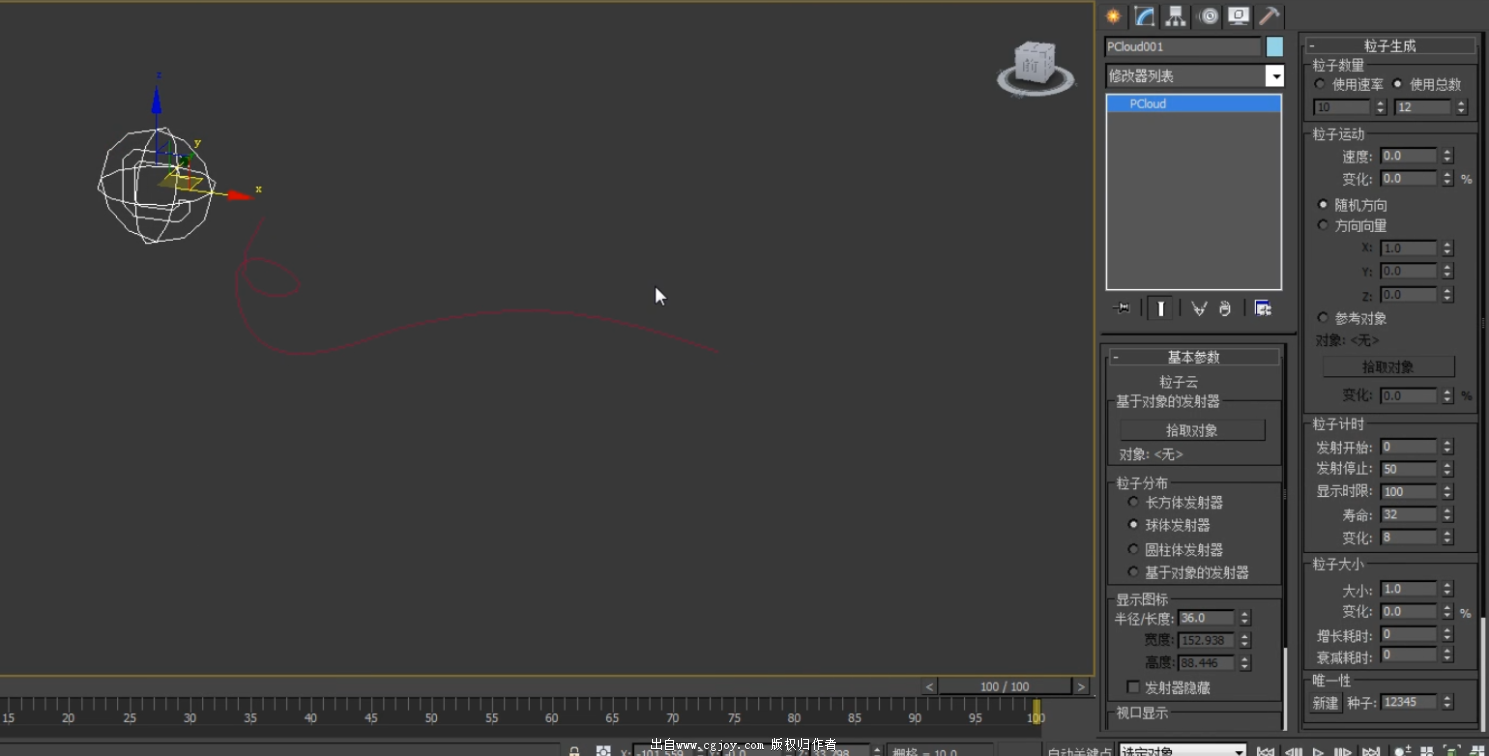Choose 长方体发射器 emitter option
The width and height of the screenshot is (1489, 756).
click(x=1133, y=502)
